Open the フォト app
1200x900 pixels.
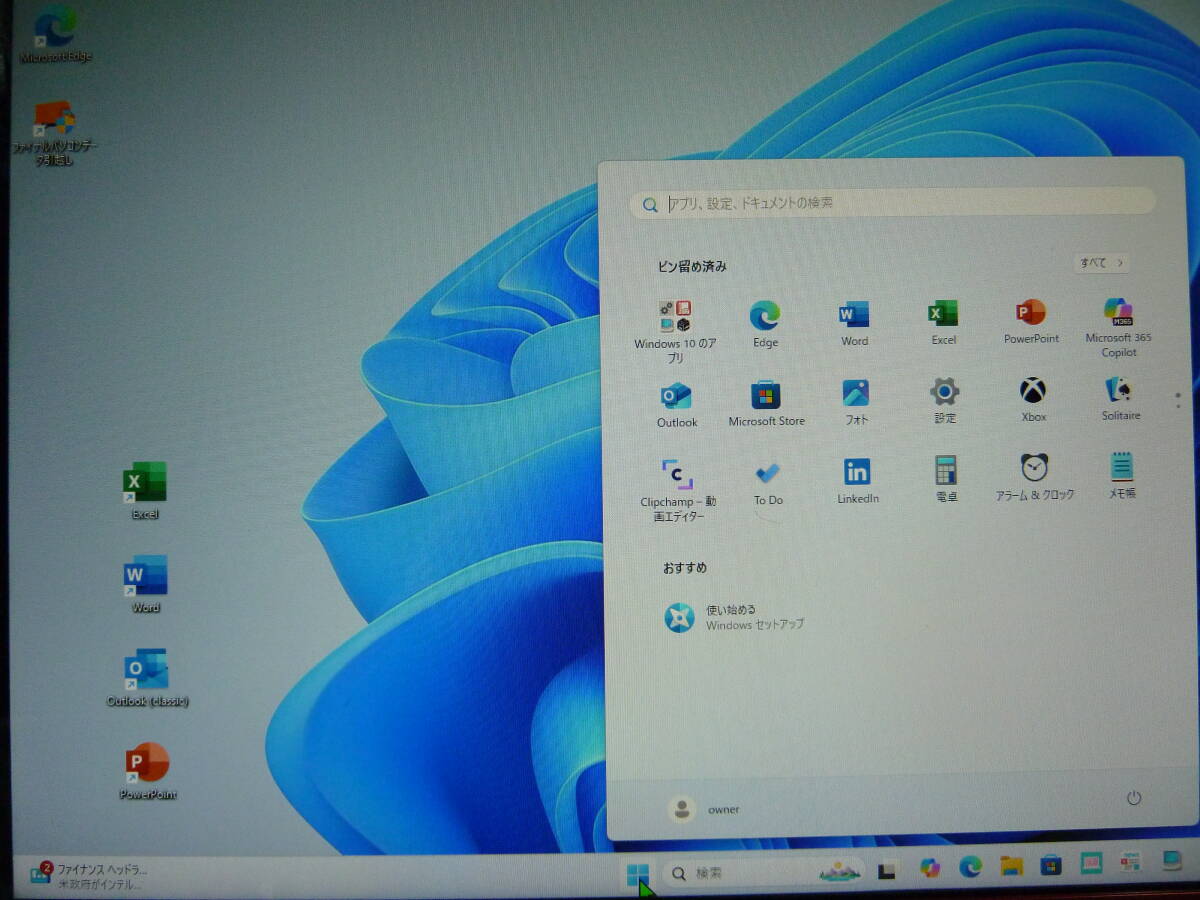pyautogui.click(x=856, y=402)
